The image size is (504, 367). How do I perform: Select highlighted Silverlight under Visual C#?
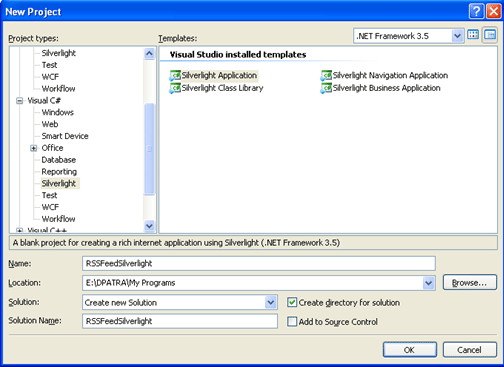(x=59, y=184)
